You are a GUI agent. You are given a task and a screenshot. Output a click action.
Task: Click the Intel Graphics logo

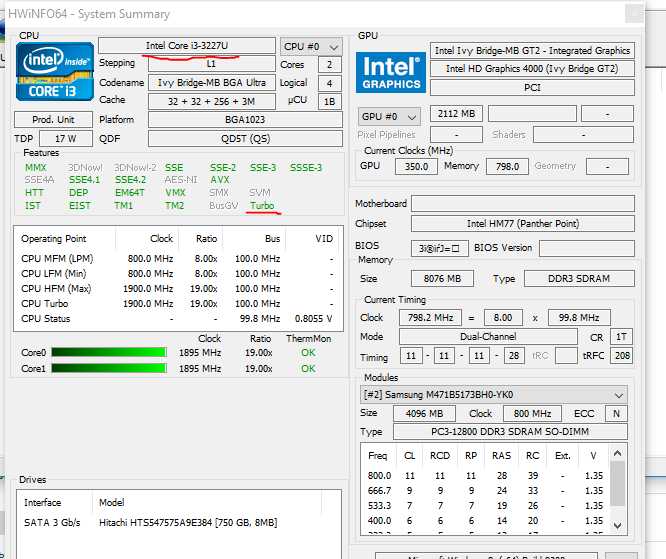pyautogui.click(x=390, y=70)
